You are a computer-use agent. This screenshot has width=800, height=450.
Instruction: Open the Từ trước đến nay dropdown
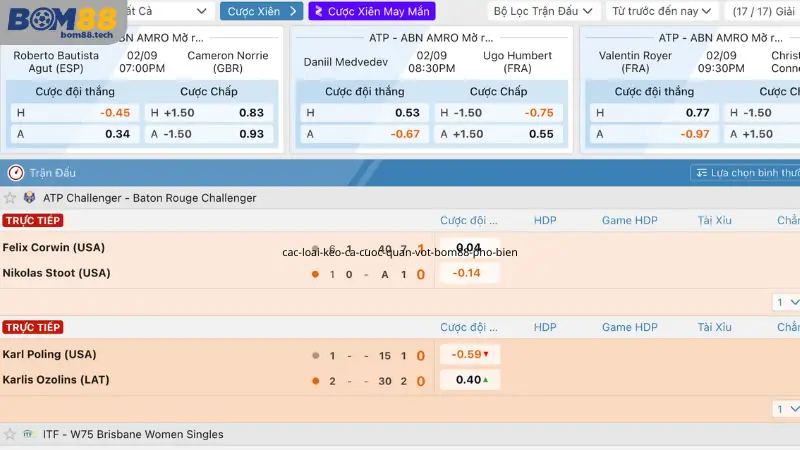coord(662,11)
